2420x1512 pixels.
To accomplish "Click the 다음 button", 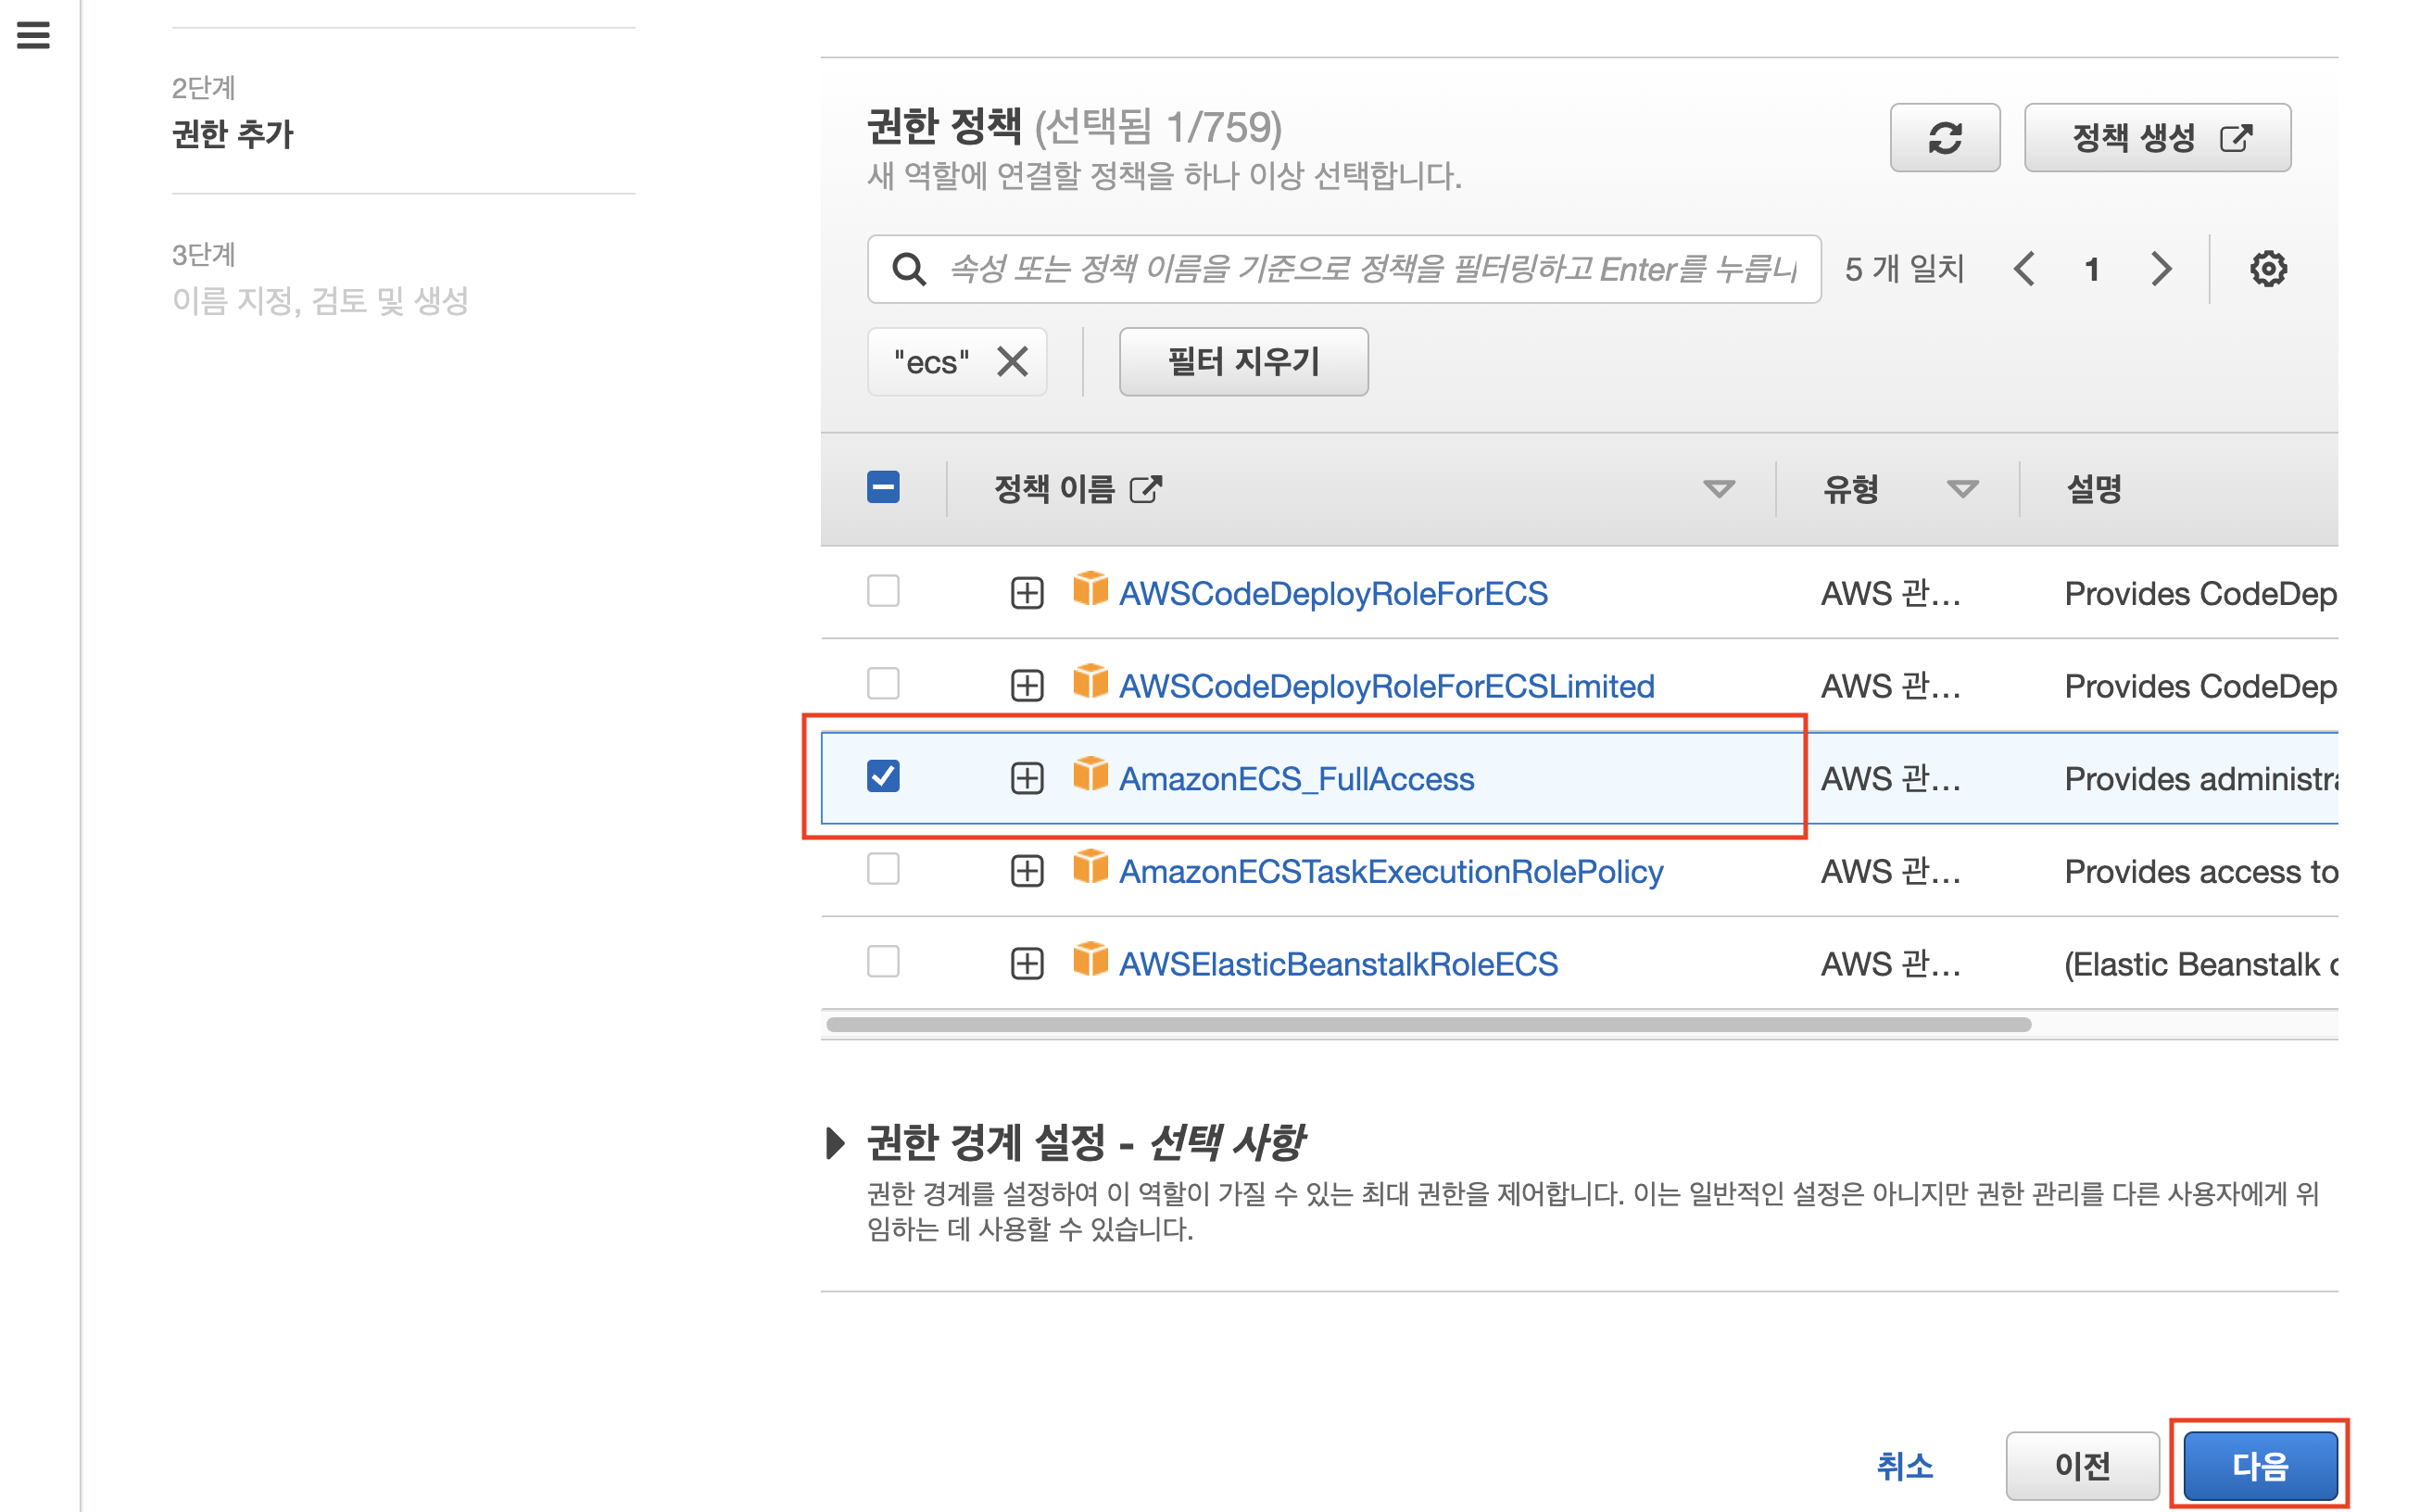I will pos(2260,1466).
